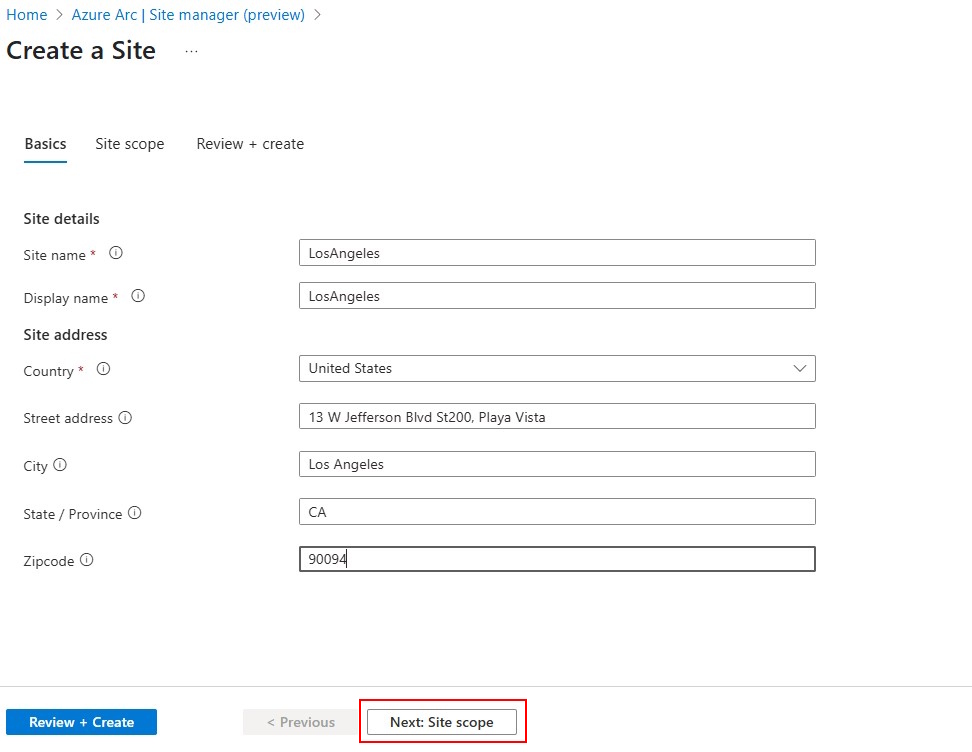
Task: Click the Previous button
Action: click(301, 722)
